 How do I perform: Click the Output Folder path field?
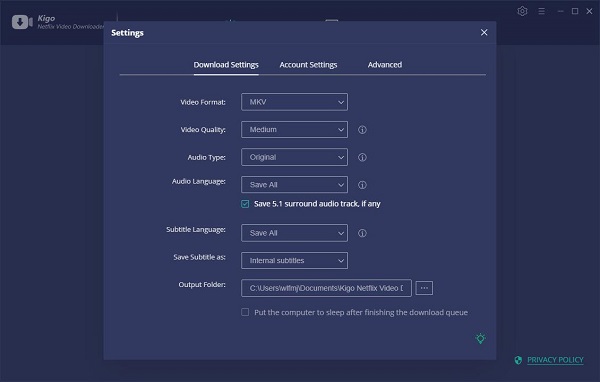click(326, 288)
